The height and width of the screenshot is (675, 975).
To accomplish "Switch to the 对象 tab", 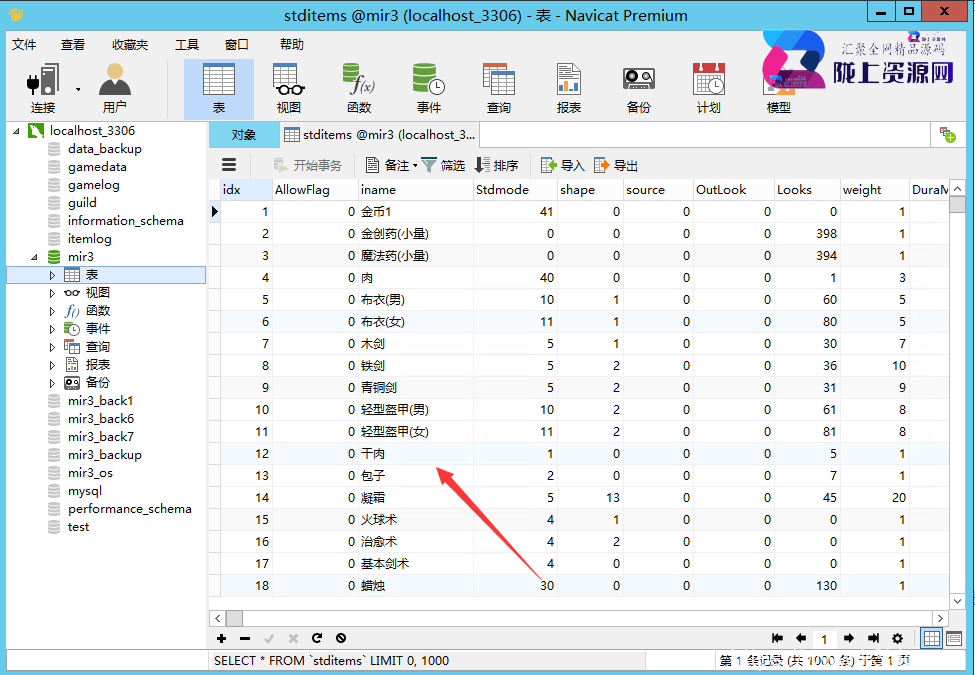I will click(x=244, y=134).
